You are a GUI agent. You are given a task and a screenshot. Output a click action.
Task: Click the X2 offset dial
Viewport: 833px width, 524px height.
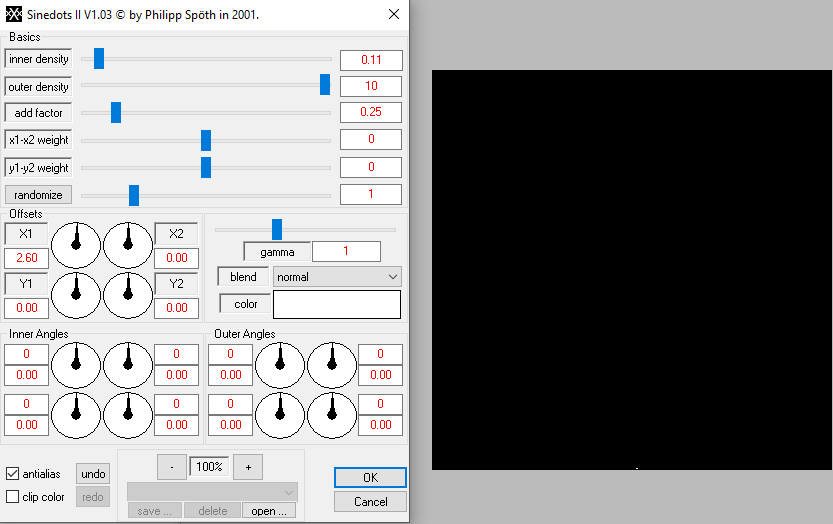(x=128, y=246)
